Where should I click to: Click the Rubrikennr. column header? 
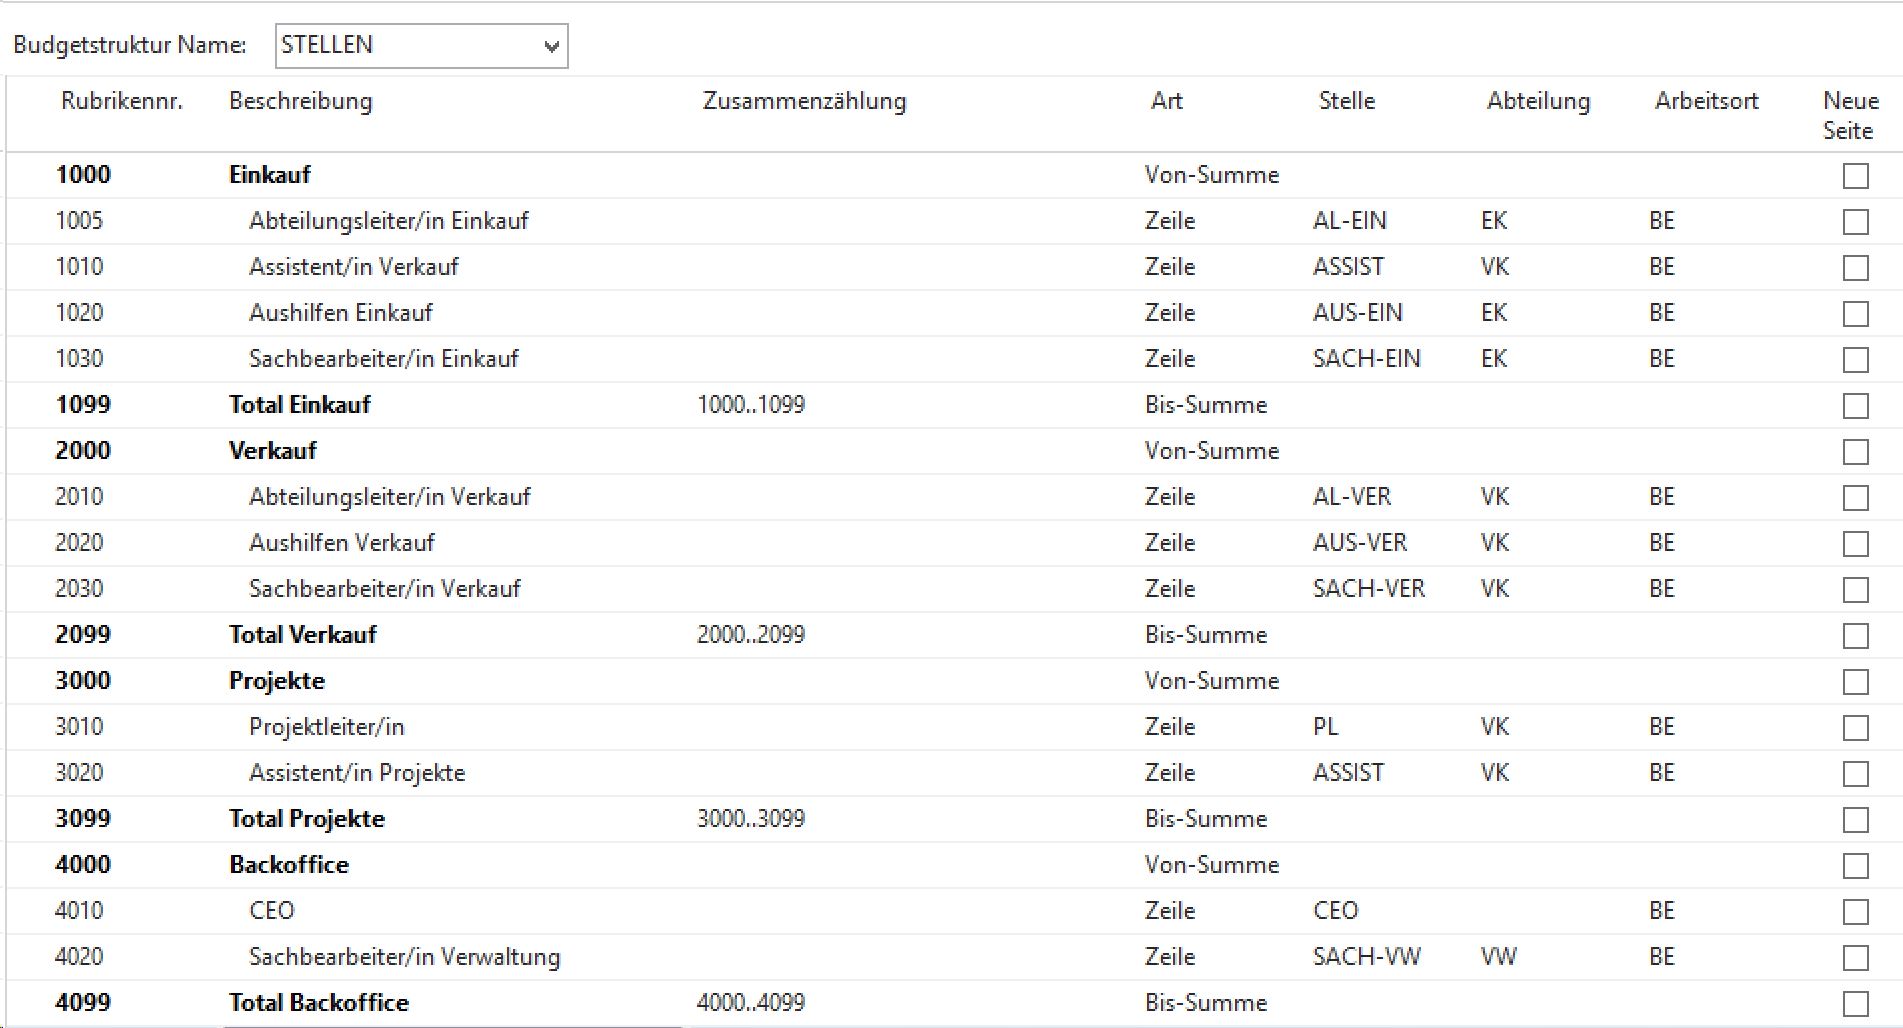pos(121,101)
